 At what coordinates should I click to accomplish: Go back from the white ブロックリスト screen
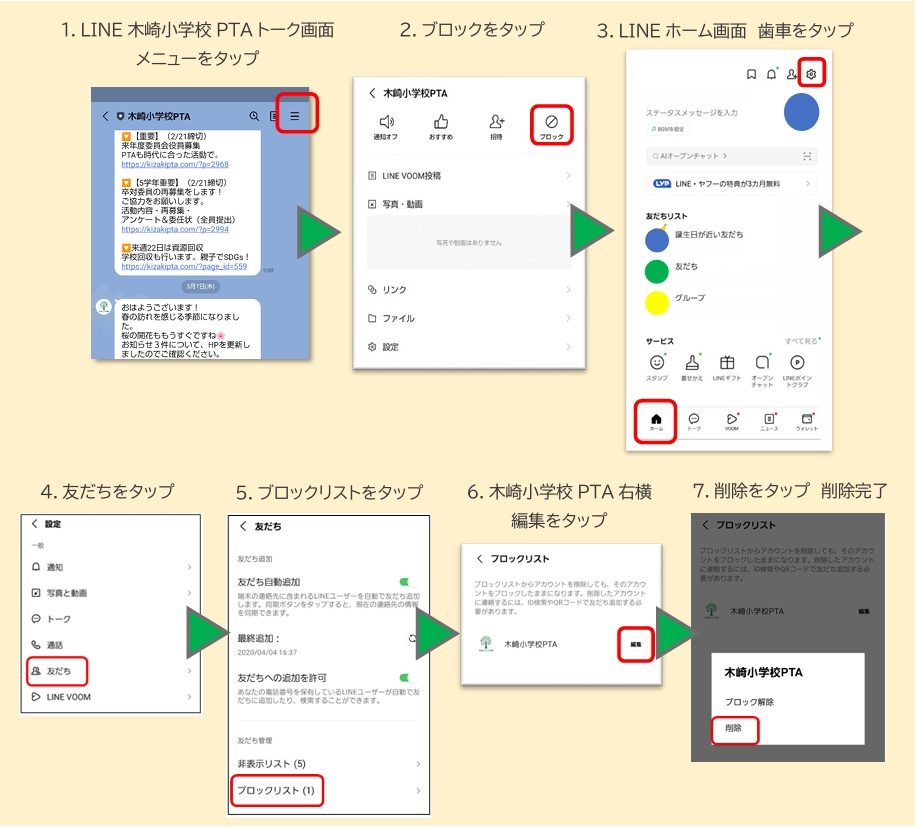tap(480, 559)
